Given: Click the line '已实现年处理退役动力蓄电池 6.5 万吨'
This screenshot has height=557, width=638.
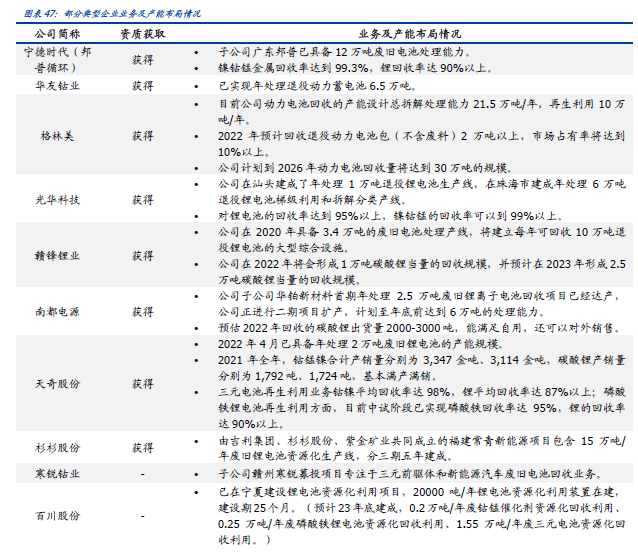Looking at the screenshot, I should click(x=318, y=86).
